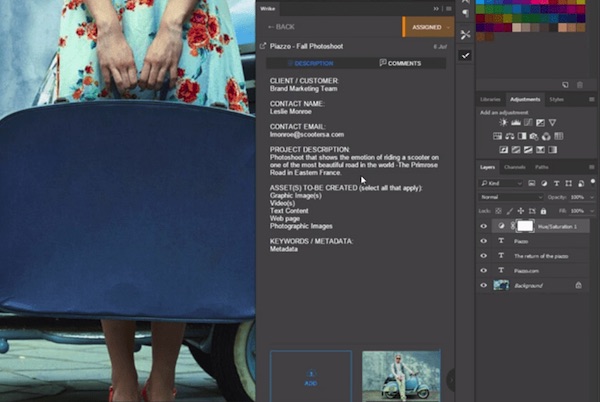The image size is (600, 402).
Task: Switch to the Comments tab
Action: click(x=400, y=63)
